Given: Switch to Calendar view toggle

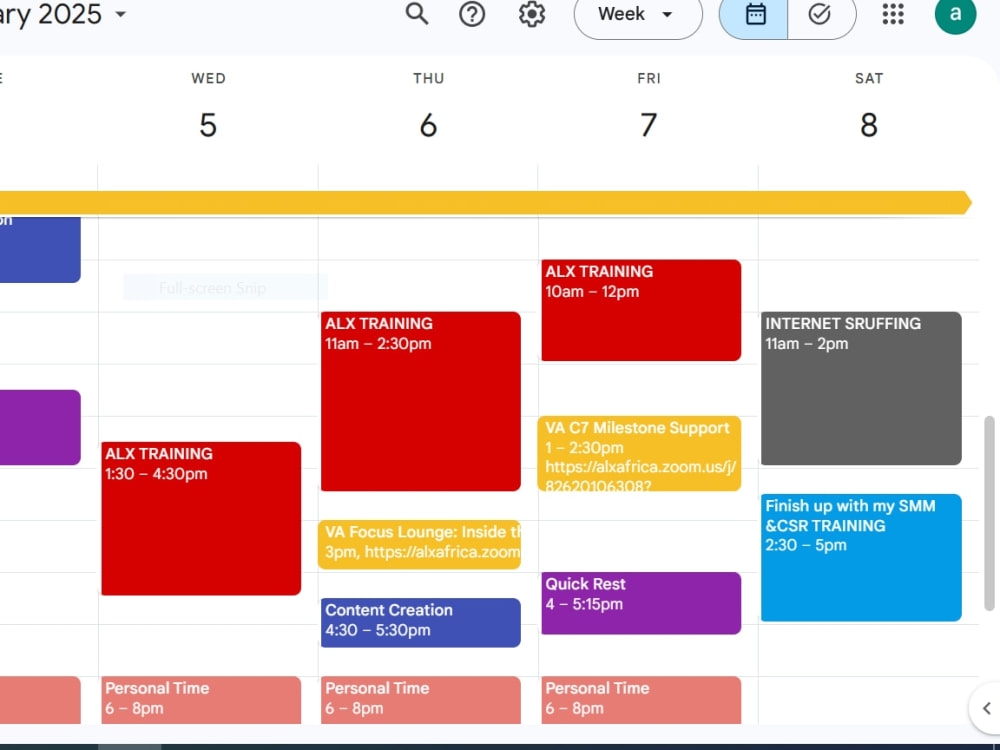Looking at the screenshot, I should [754, 14].
